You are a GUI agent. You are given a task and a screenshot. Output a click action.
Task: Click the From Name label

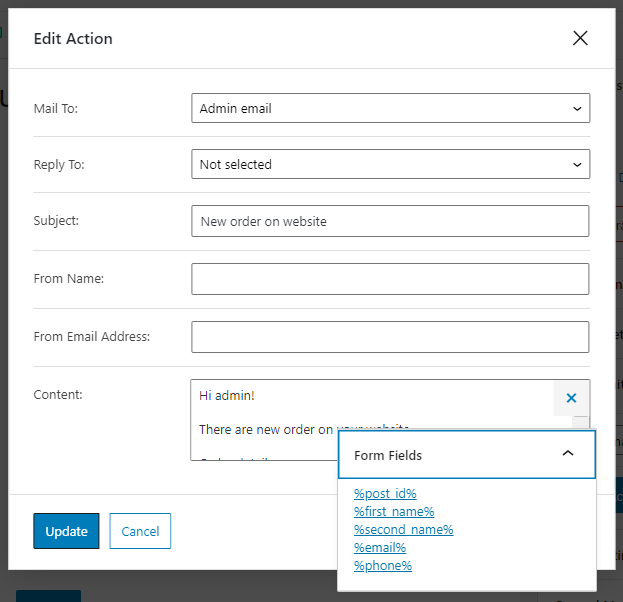[x=69, y=279]
